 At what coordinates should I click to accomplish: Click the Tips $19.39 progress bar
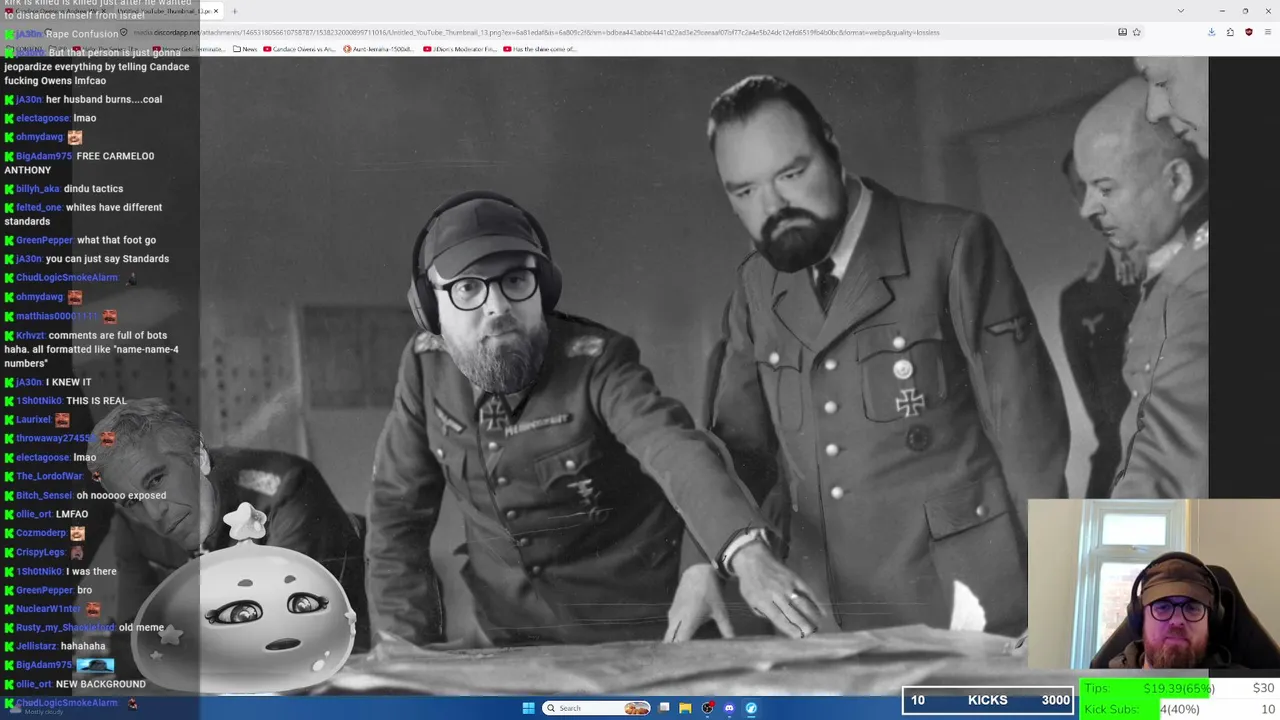click(1179, 688)
